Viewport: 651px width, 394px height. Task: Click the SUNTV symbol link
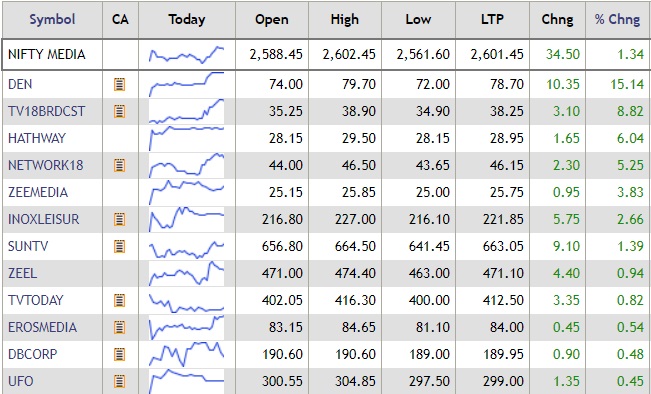point(28,246)
